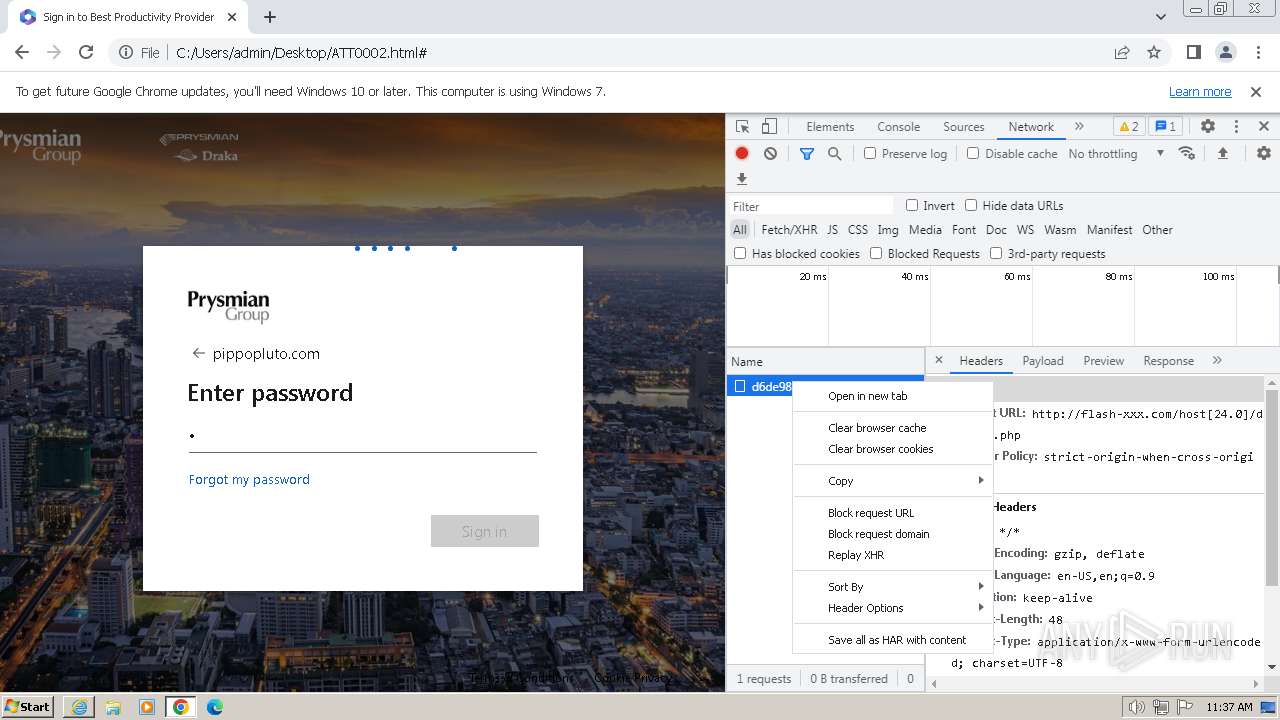Open the Preview tab
Image resolution: width=1280 pixels, height=720 pixels.
pyautogui.click(x=1104, y=361)
